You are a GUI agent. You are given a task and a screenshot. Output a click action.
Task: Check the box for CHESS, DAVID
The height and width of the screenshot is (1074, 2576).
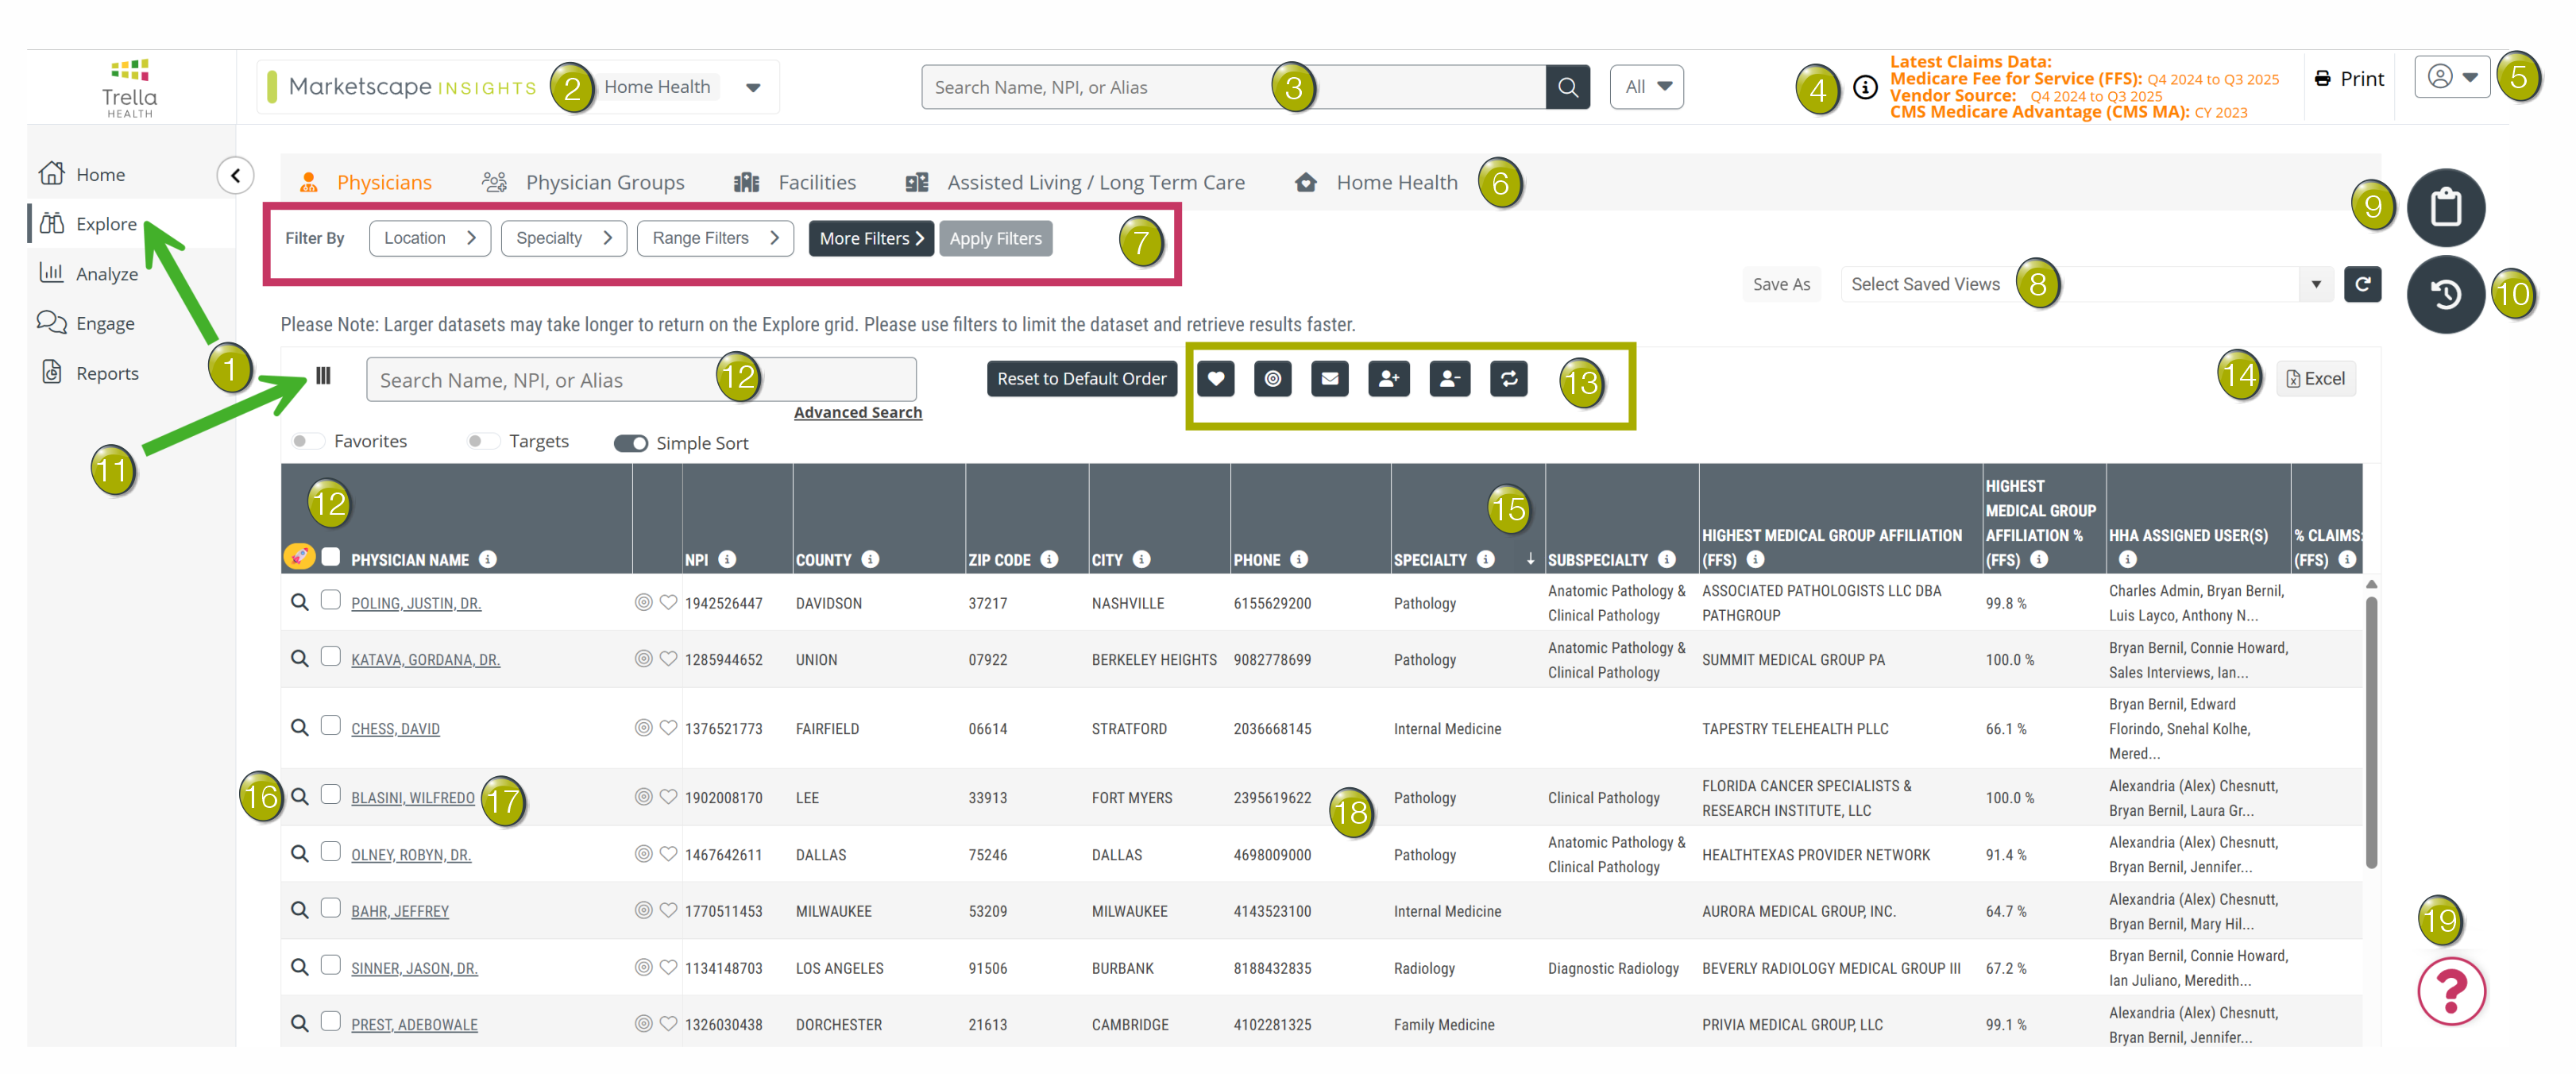330,726
